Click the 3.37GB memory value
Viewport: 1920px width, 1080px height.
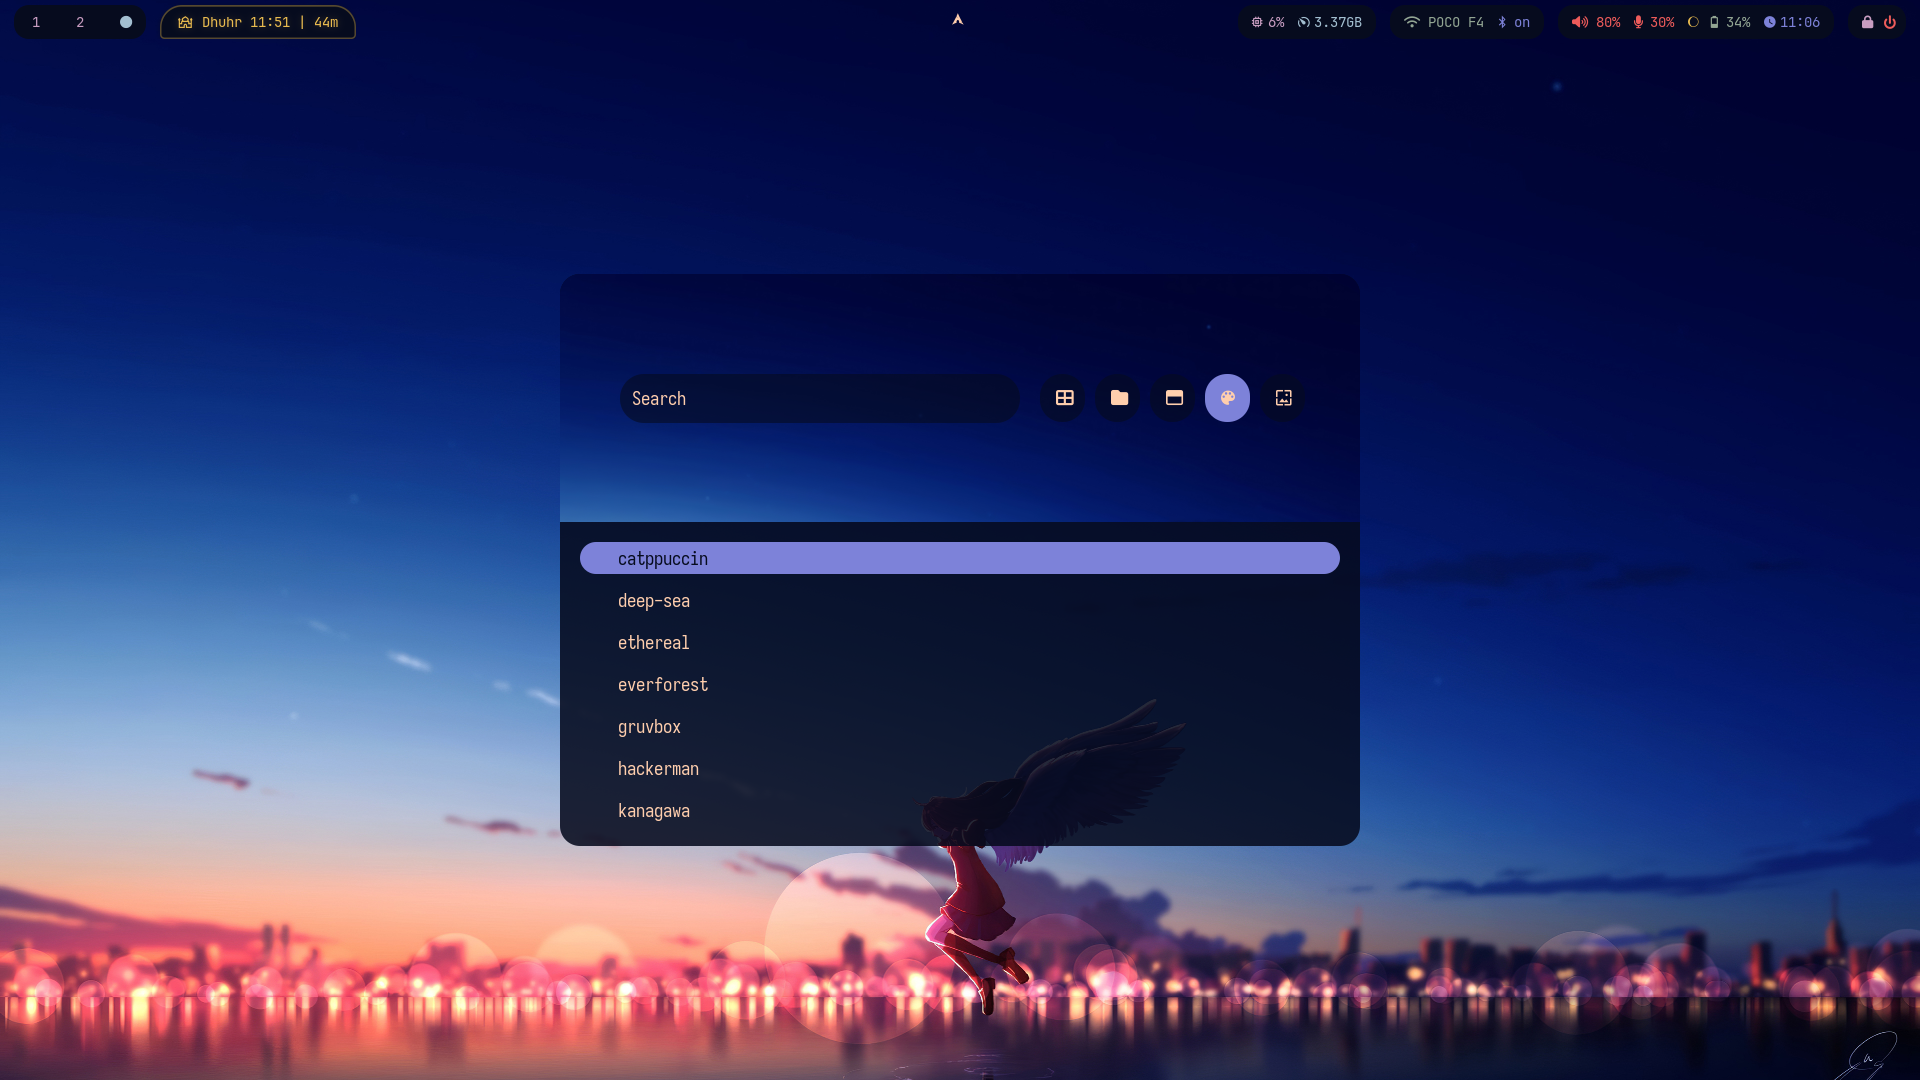(1338, 22)
